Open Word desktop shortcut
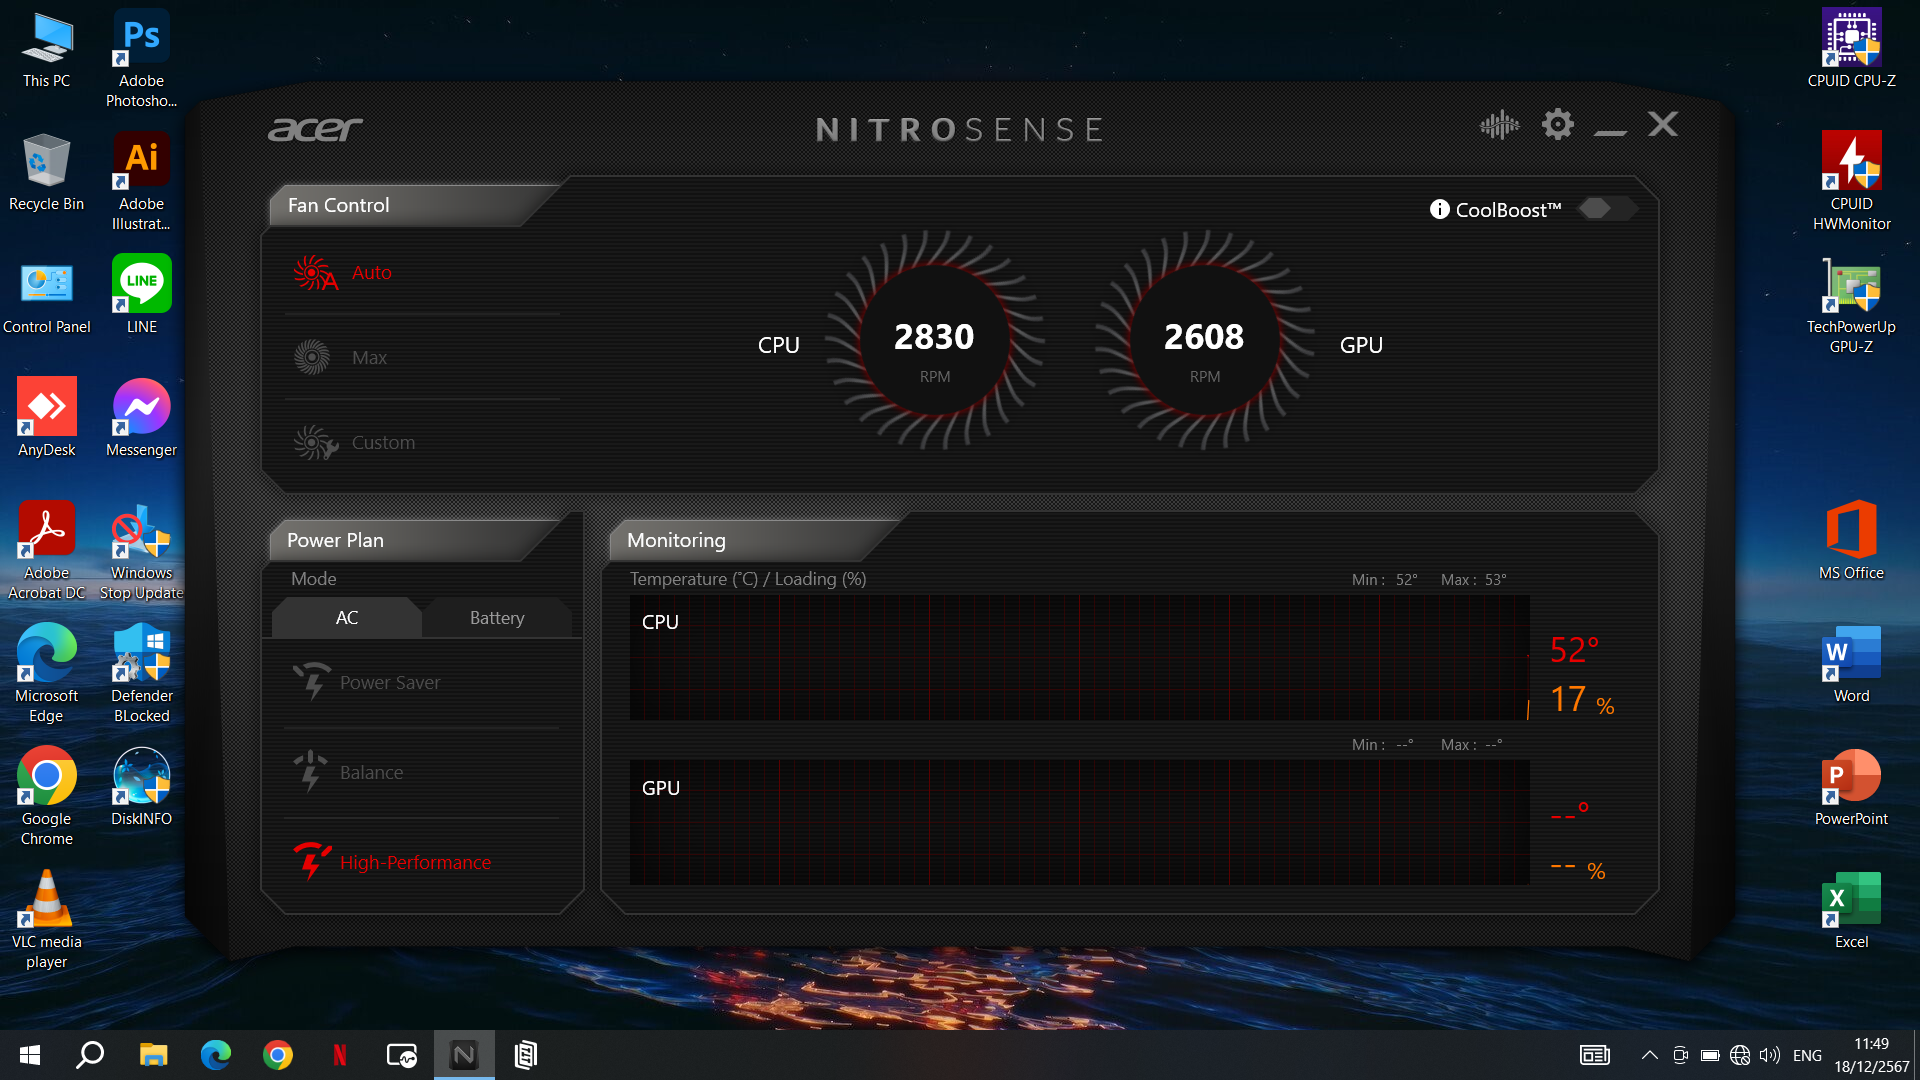1920x1080 pixels. (x=1851, y=664)
